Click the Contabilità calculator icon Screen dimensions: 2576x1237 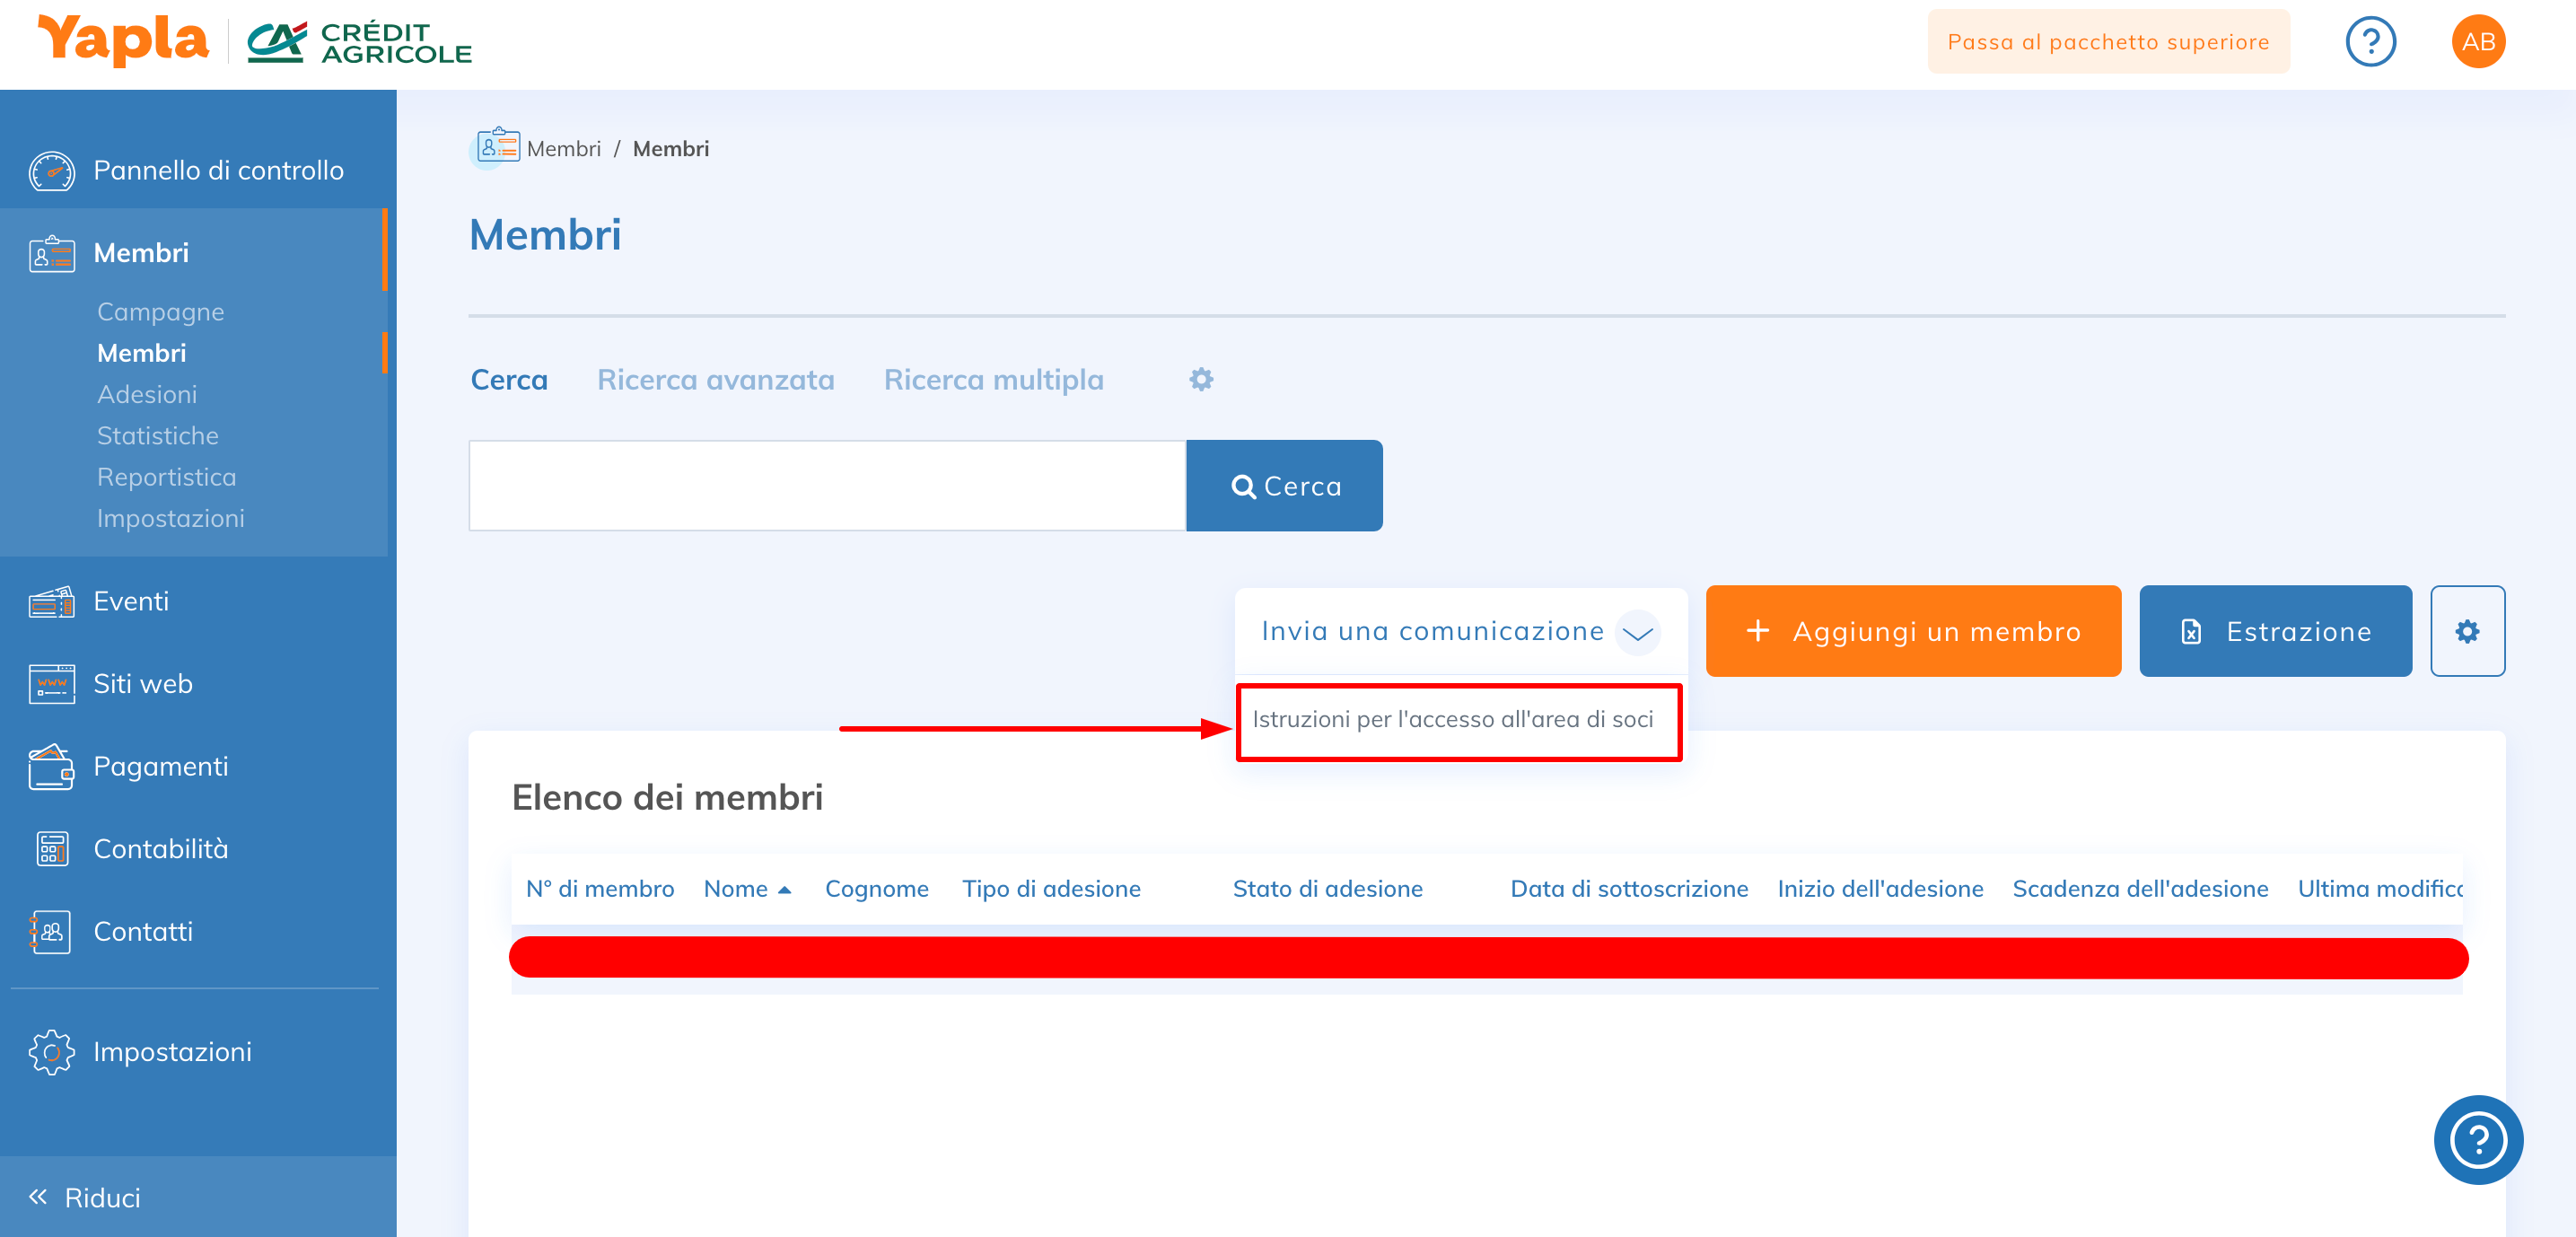coord(51,849)
